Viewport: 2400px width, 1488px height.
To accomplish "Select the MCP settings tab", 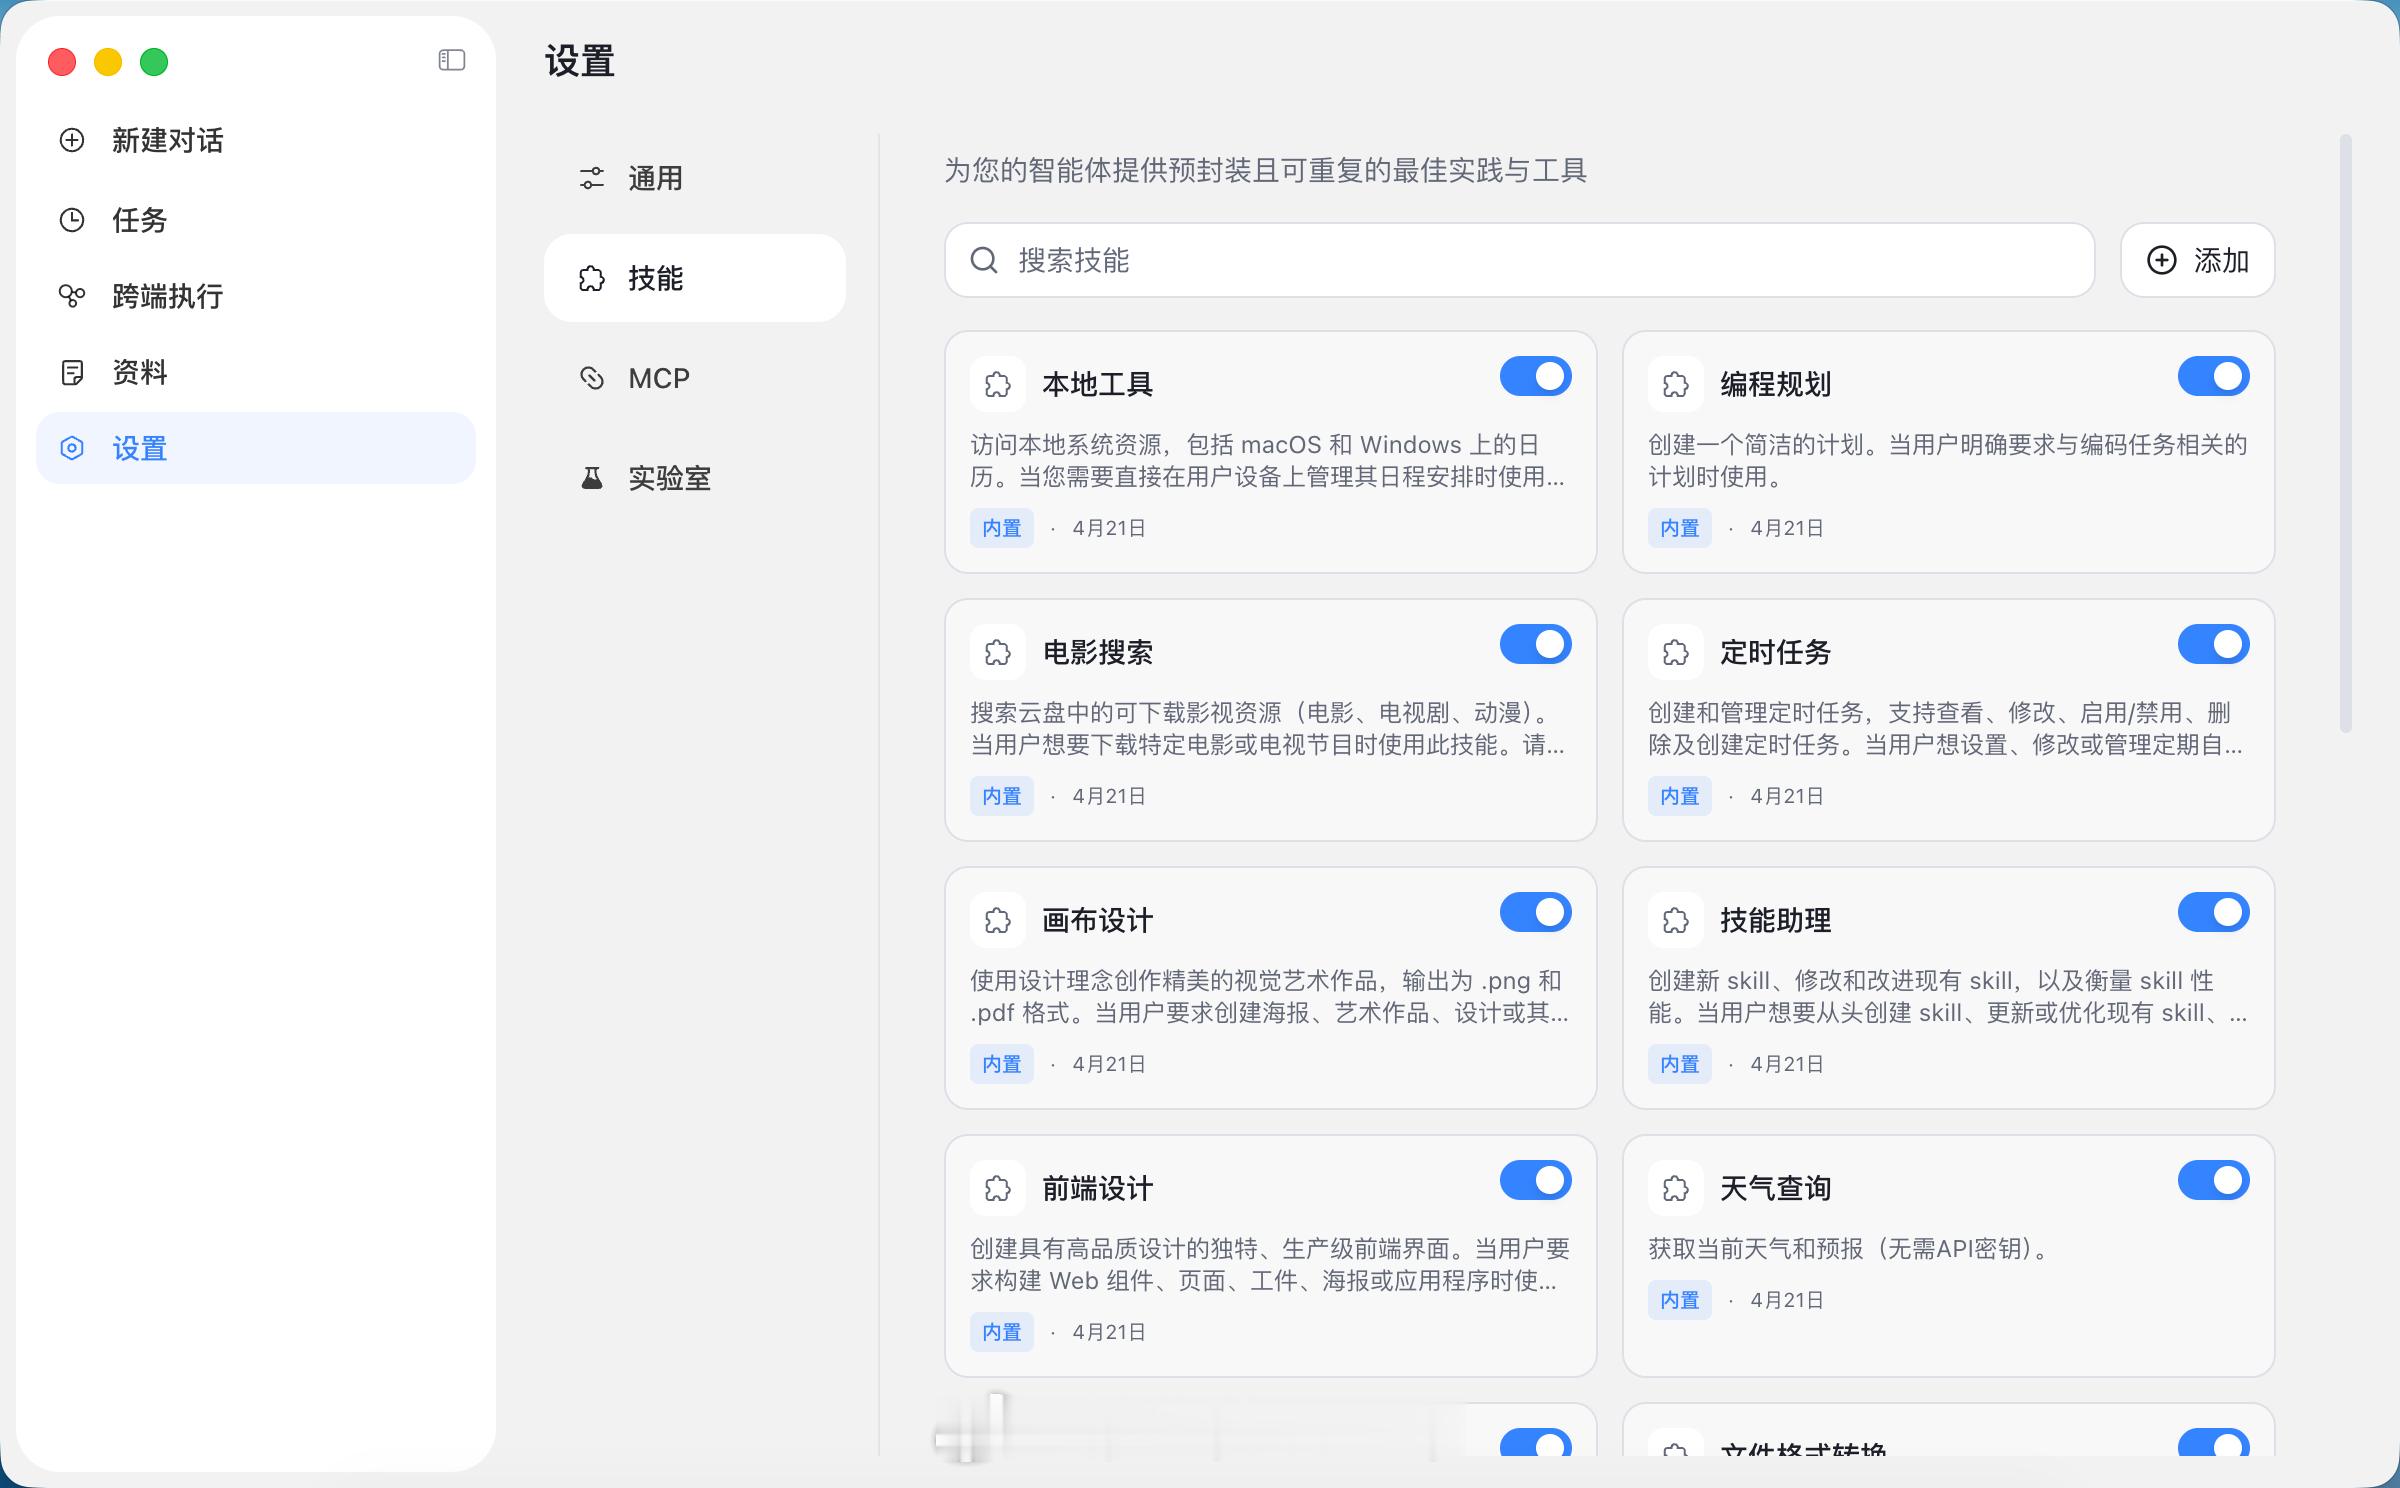I will click(658, 378).
